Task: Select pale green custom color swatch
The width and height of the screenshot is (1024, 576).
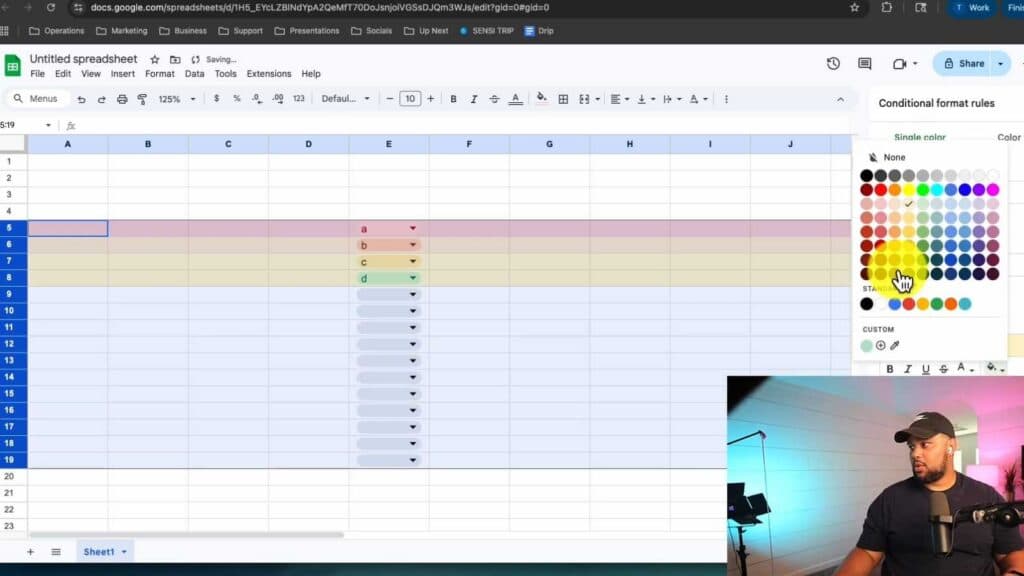Action: pyautogui.click(x=867, y=345)
